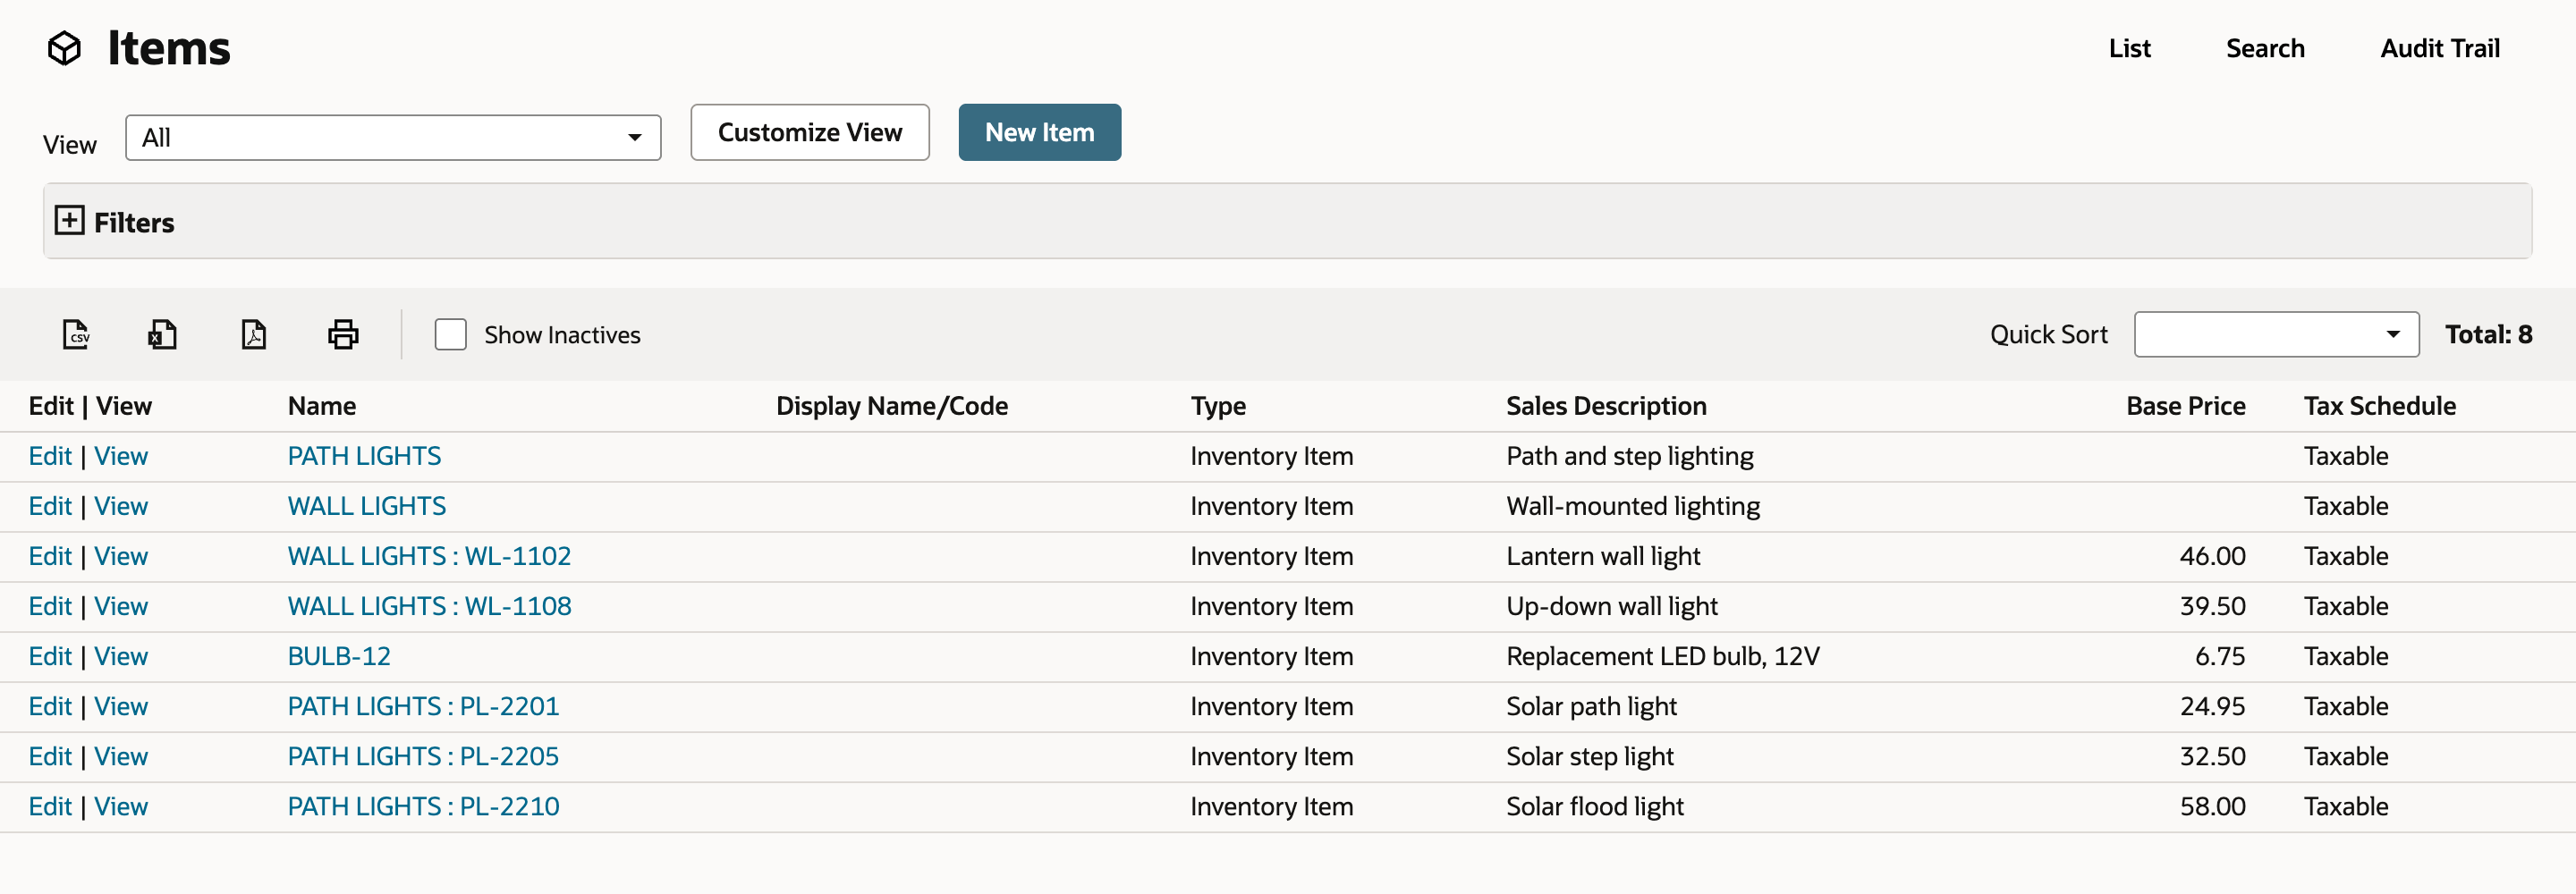2576x894 pixels.
Task: Go to the List menu item
Action: [x=2129, y=48]
